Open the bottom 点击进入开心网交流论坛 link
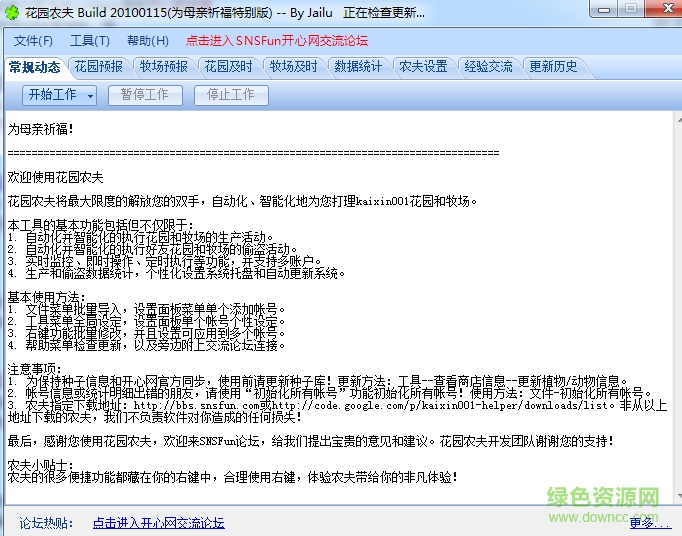This screenshot has width=682, height=536. point(158,523)
